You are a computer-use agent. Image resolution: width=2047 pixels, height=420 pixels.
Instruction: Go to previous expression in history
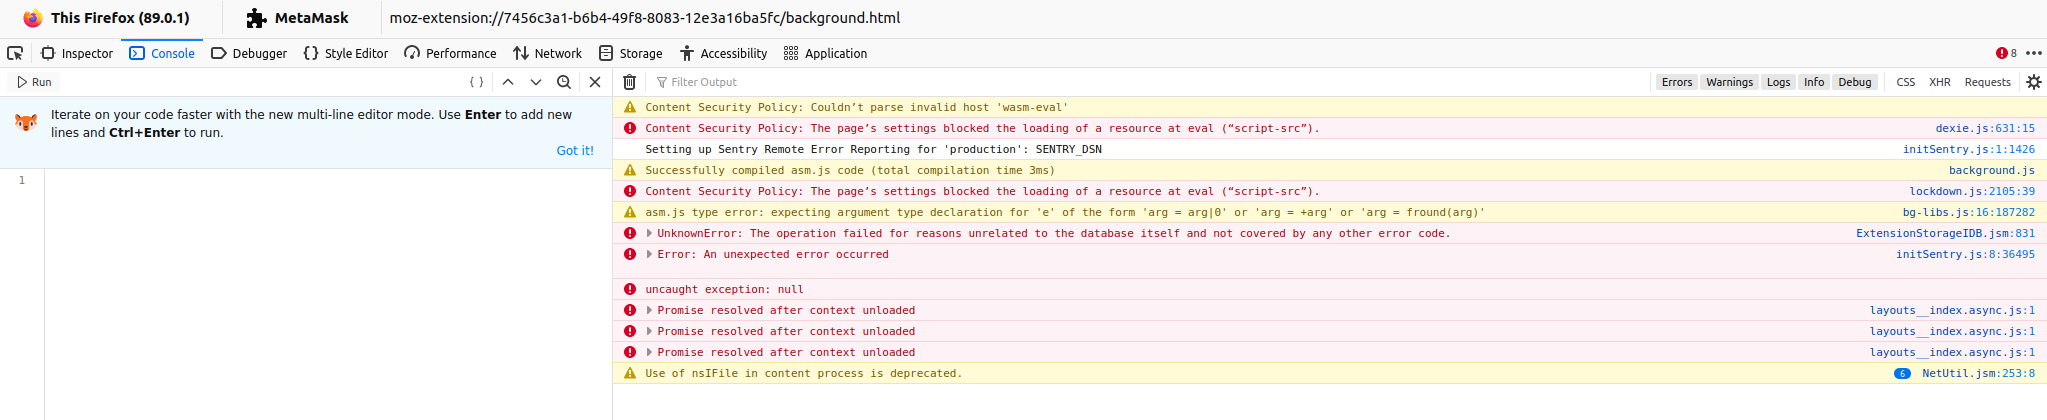coord(508,82)
